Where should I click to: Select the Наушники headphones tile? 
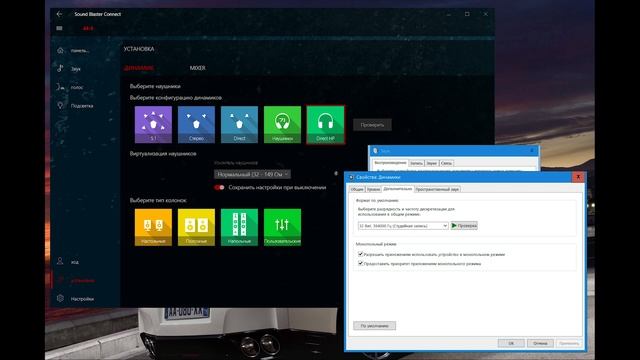pyautogui.click(x=282, y=124)
